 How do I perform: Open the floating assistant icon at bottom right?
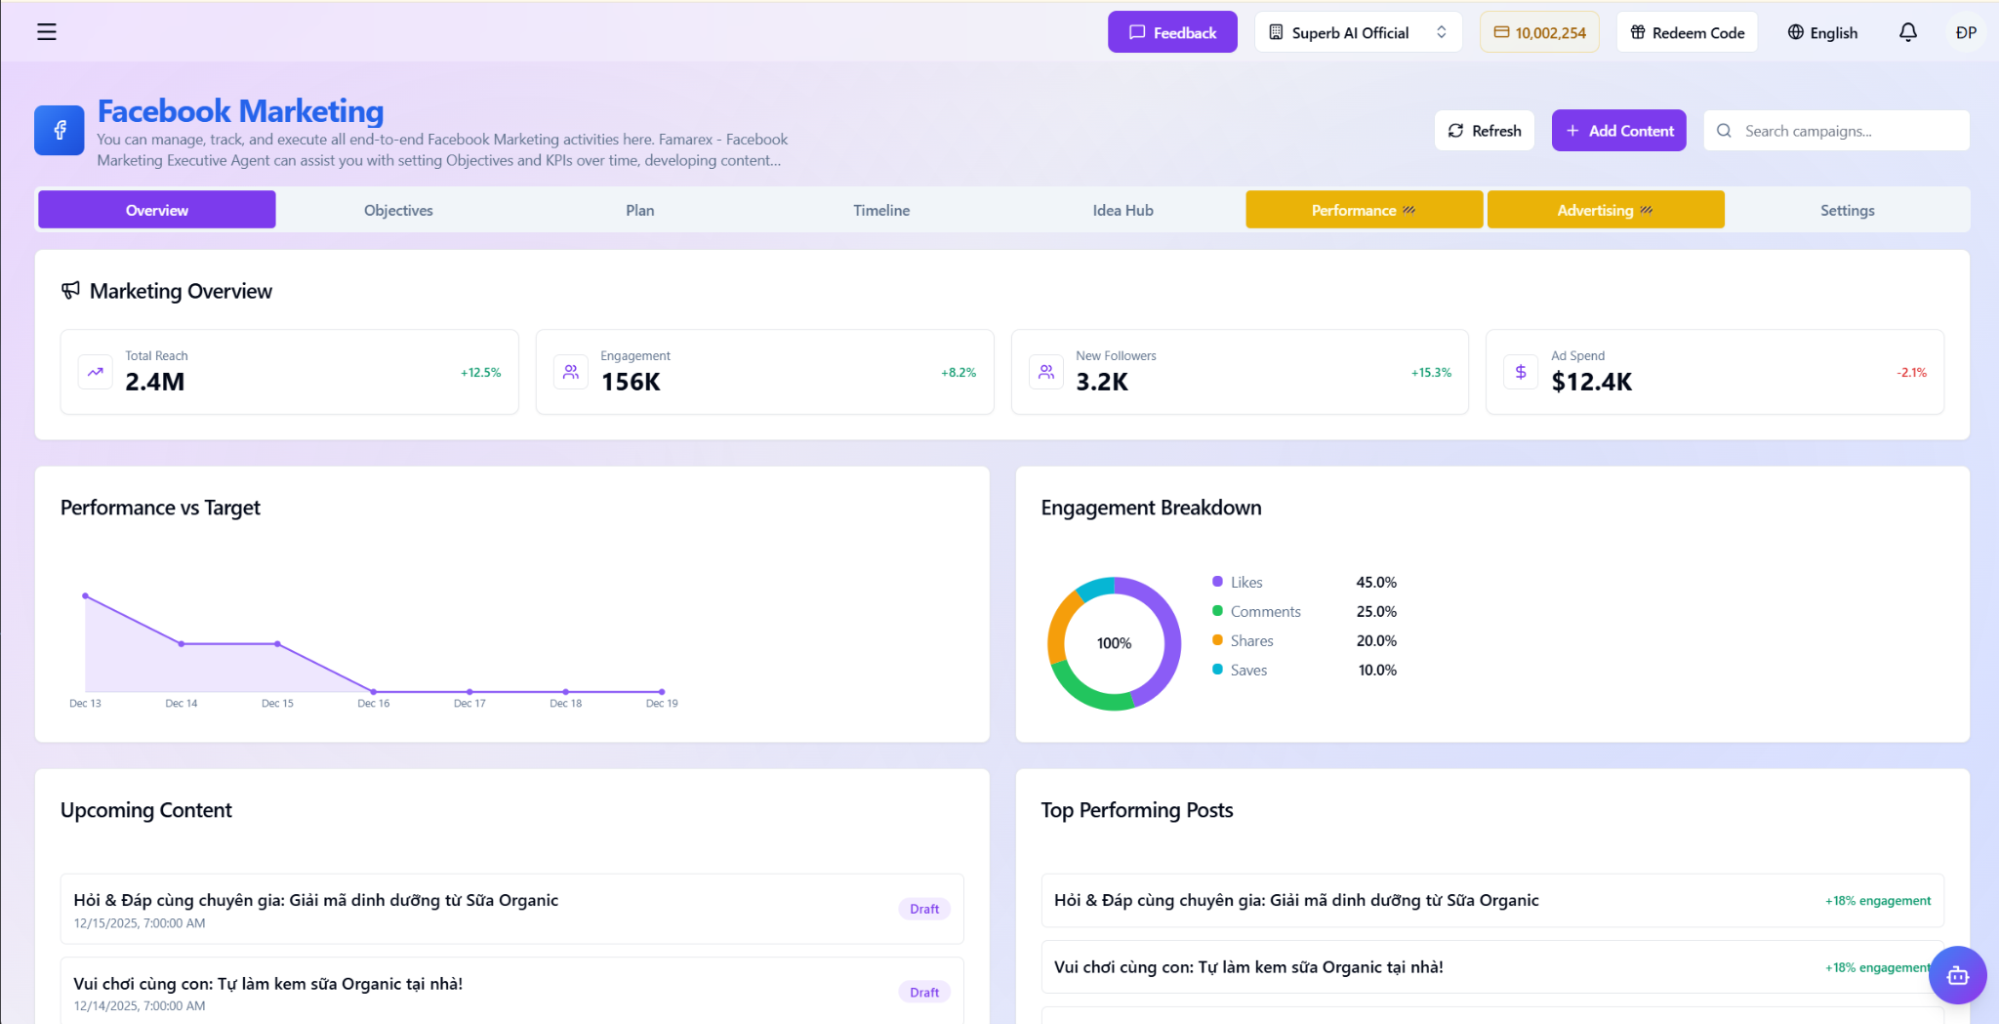(1957, 975)
